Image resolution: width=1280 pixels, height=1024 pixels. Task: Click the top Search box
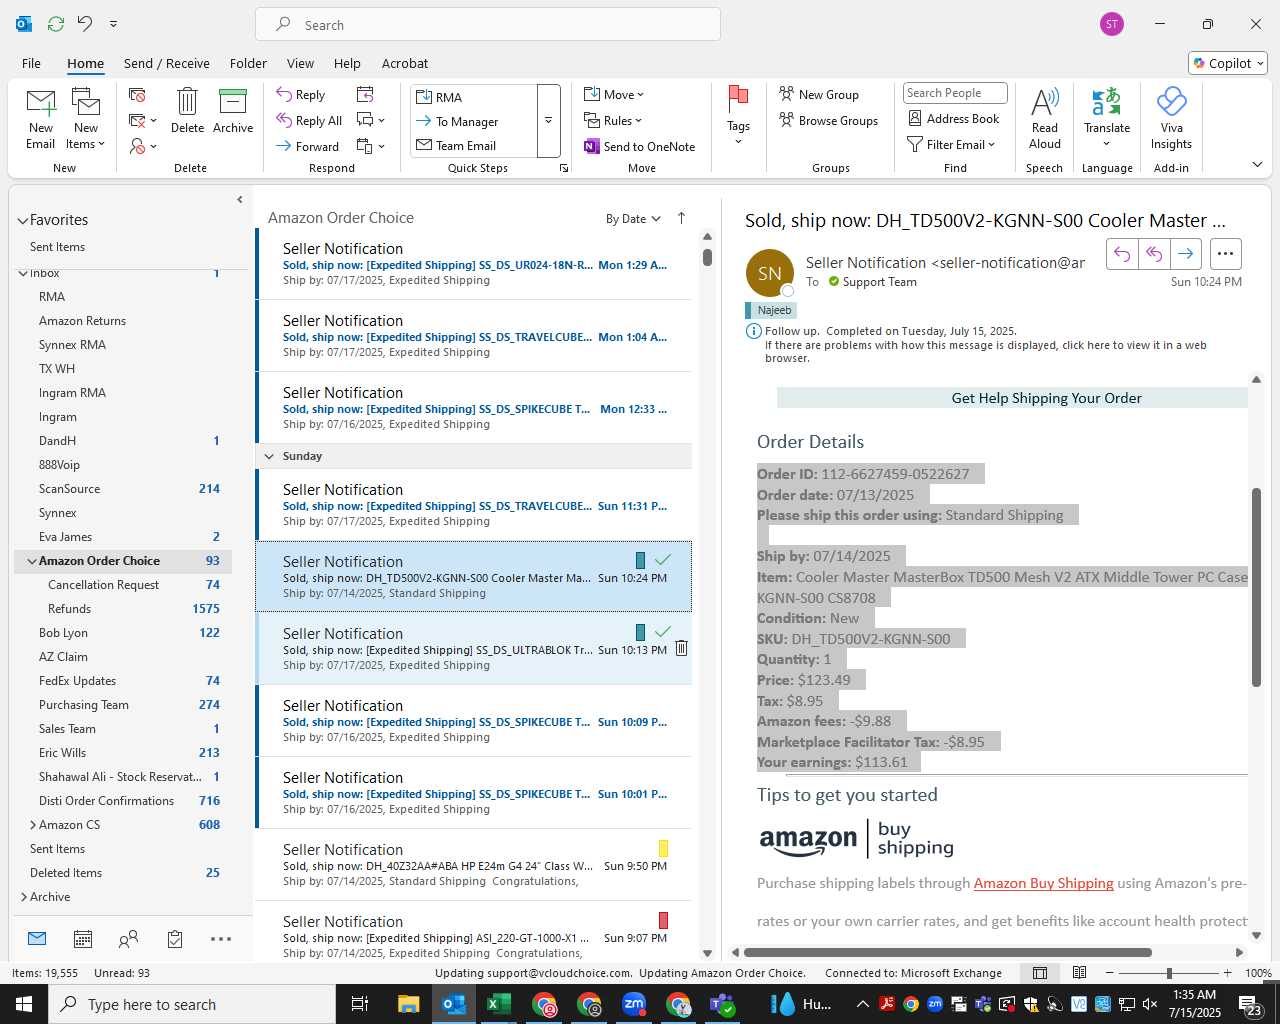(488, 24)
